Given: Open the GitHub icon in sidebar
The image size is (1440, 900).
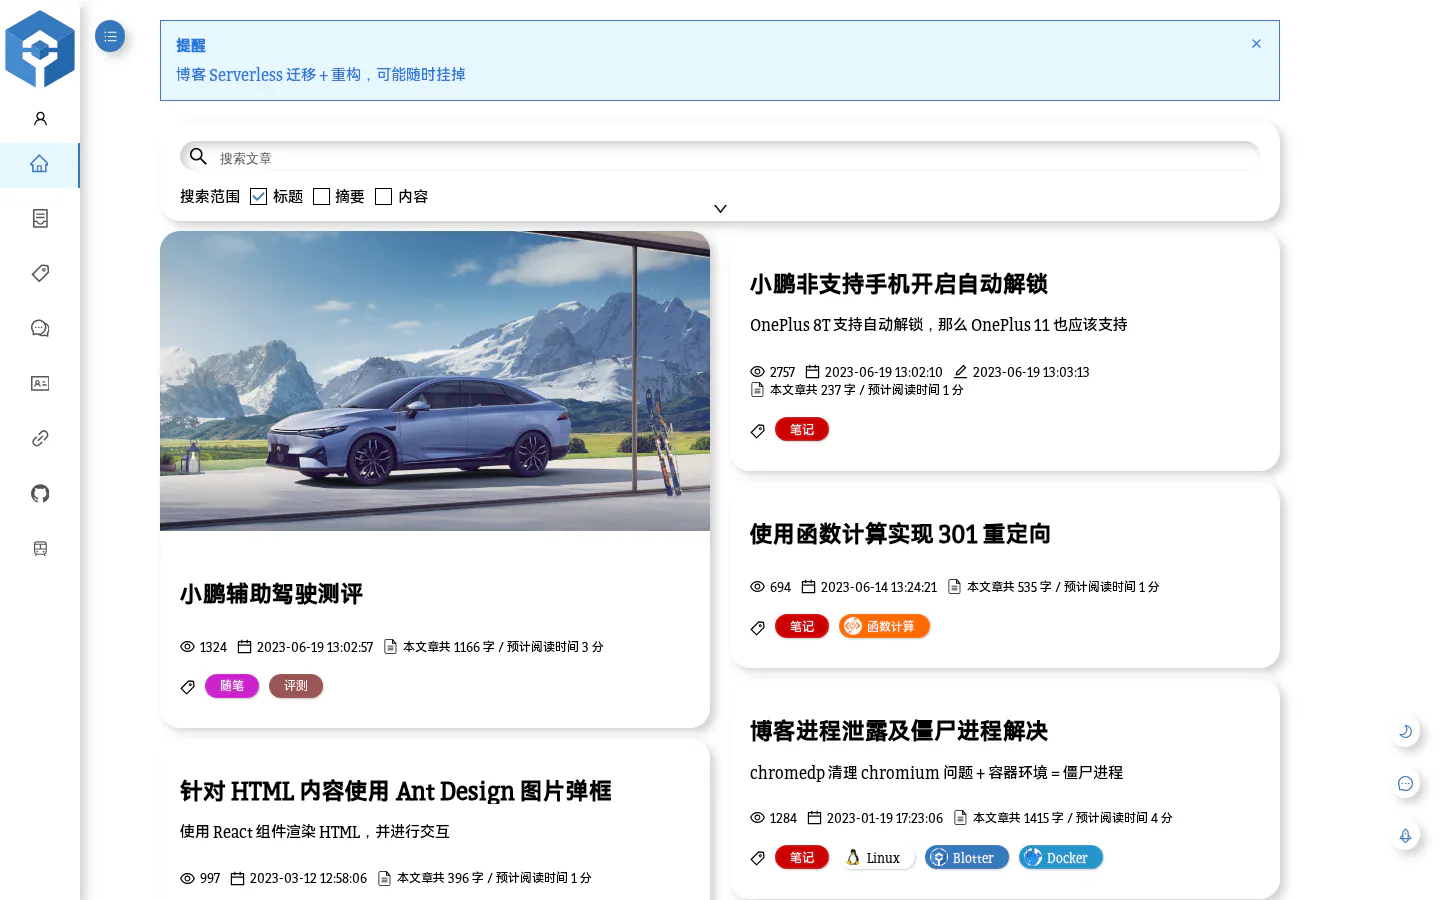Looking at the screenshot, I should pyautogui.click(x=40, y=493).
